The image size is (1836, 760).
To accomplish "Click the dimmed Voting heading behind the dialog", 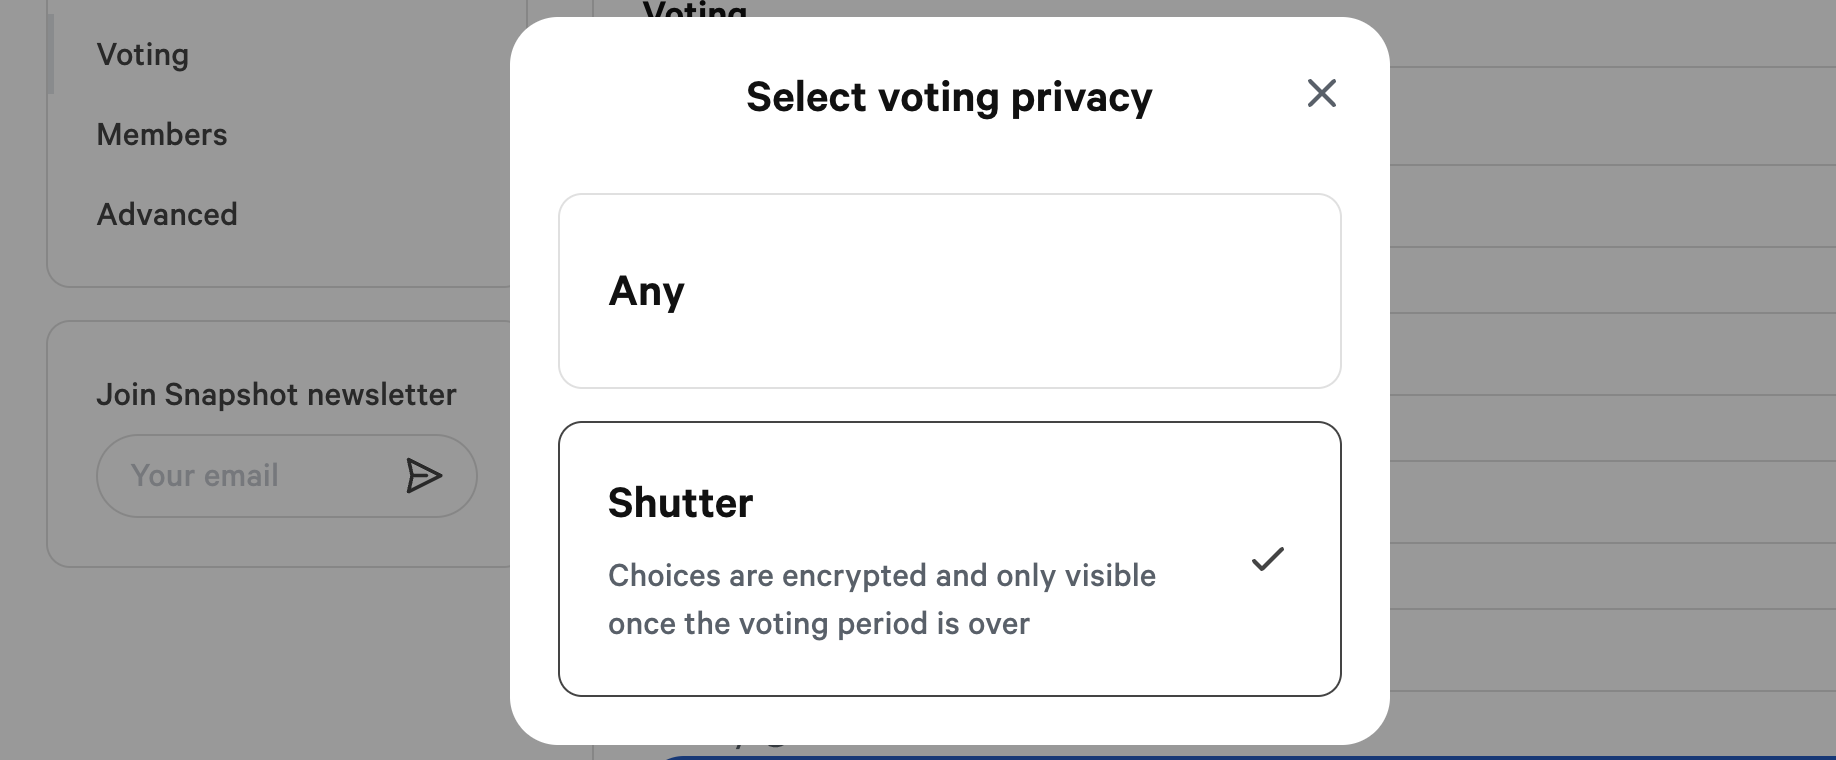I will coord(694,12).
